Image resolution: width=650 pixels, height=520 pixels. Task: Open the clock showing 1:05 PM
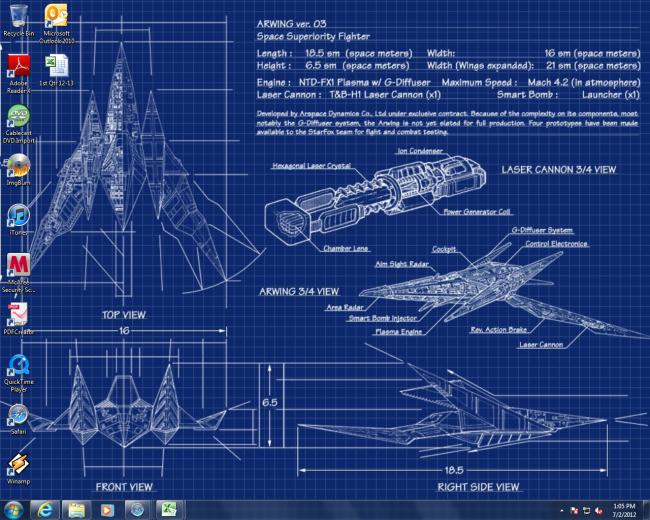[x=624, y=510]
